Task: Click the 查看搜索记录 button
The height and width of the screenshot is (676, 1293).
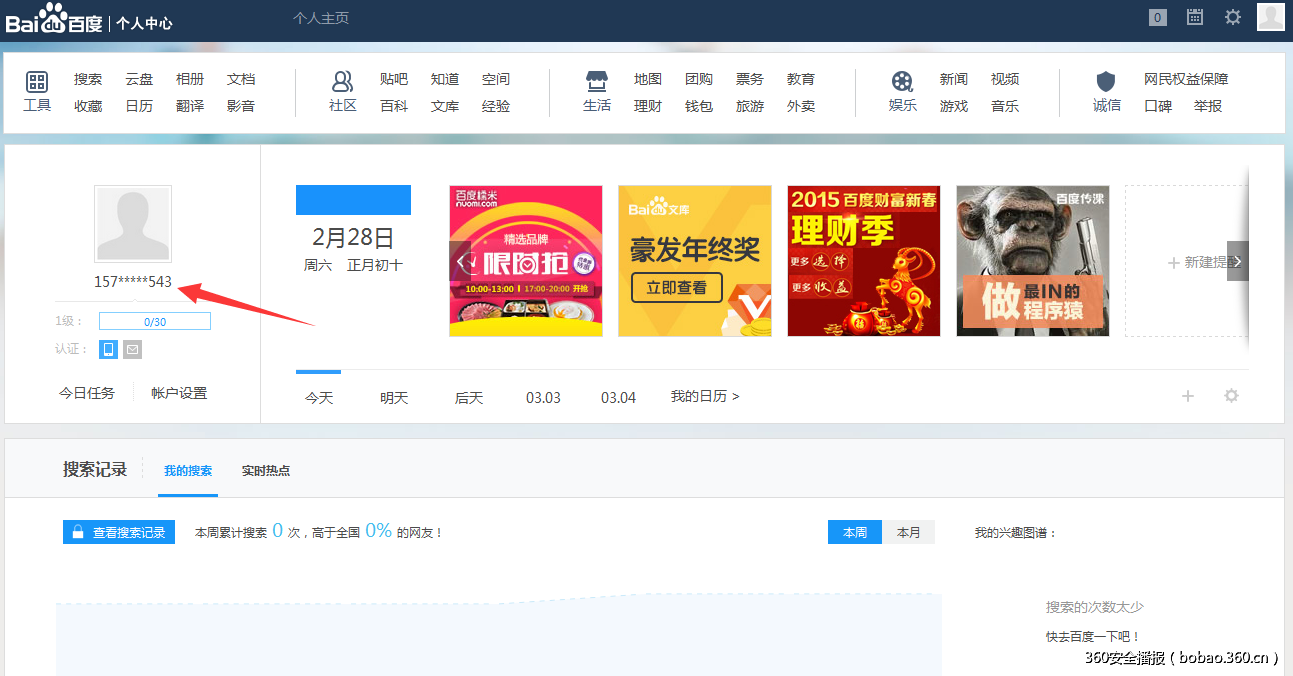Action: (x=119, y=532)
